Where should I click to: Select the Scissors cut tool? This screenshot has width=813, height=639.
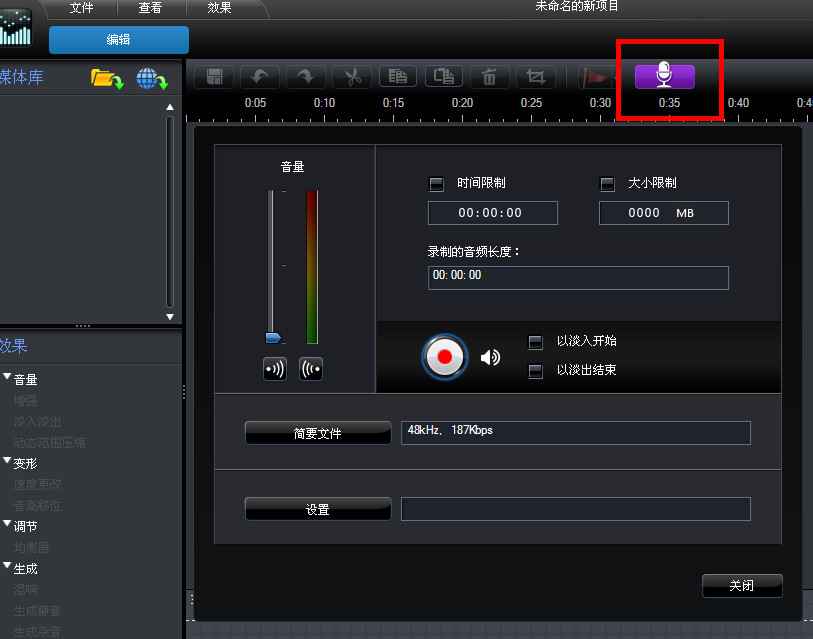(351, 75)
